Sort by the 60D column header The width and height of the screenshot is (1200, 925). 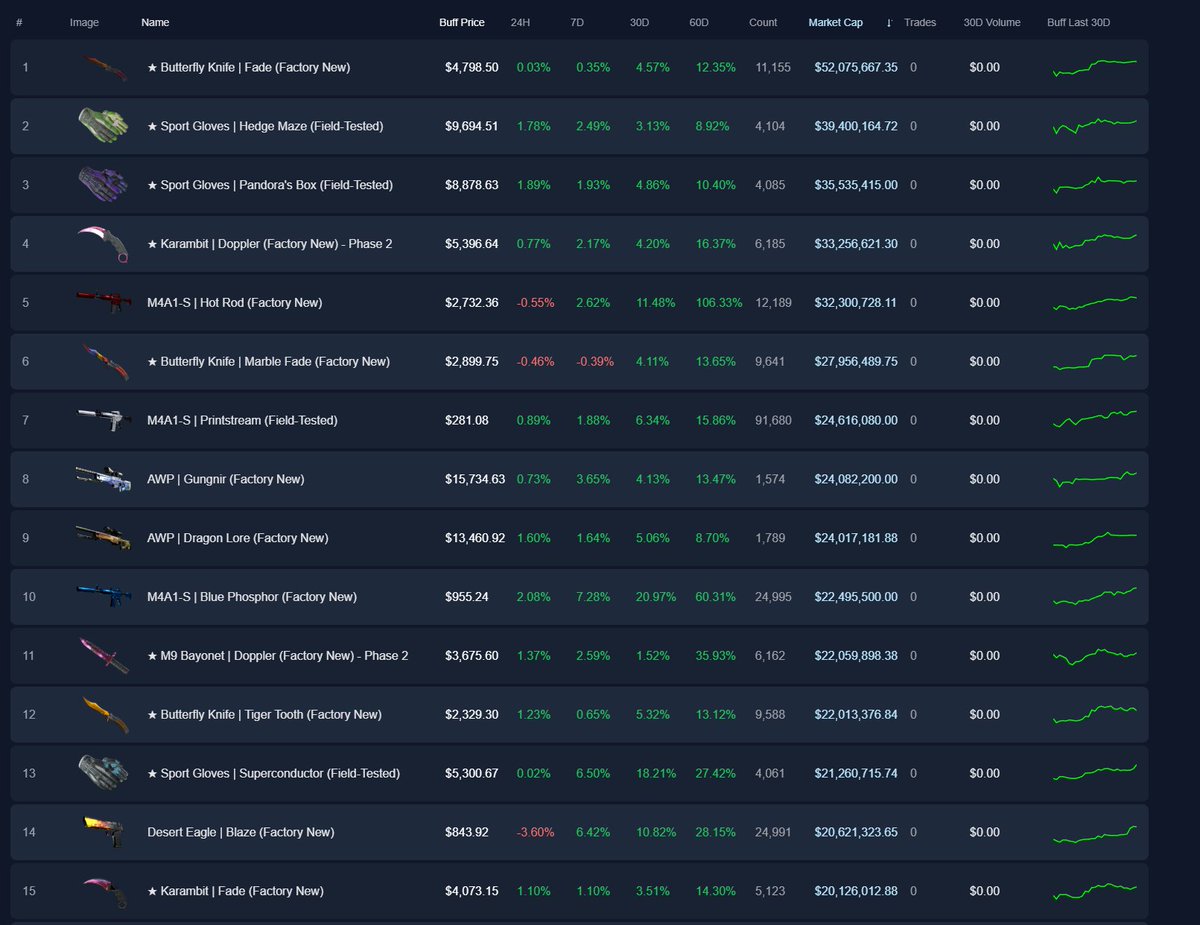(700, 22)
